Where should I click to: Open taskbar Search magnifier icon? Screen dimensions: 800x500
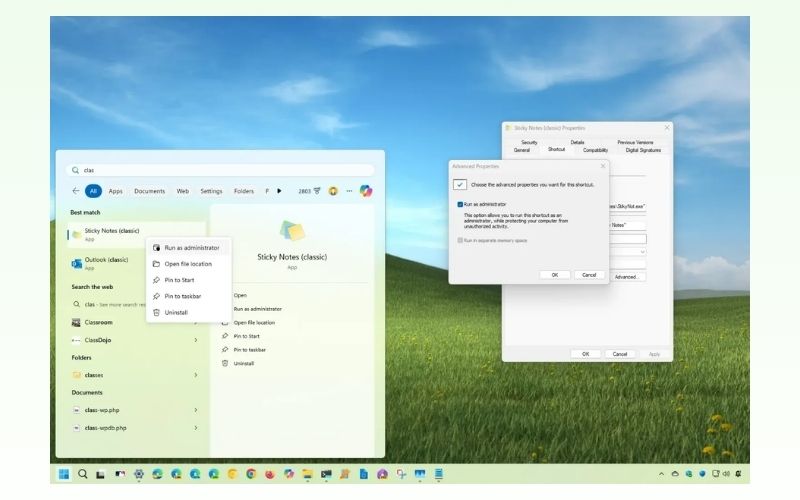coord(83,474)
